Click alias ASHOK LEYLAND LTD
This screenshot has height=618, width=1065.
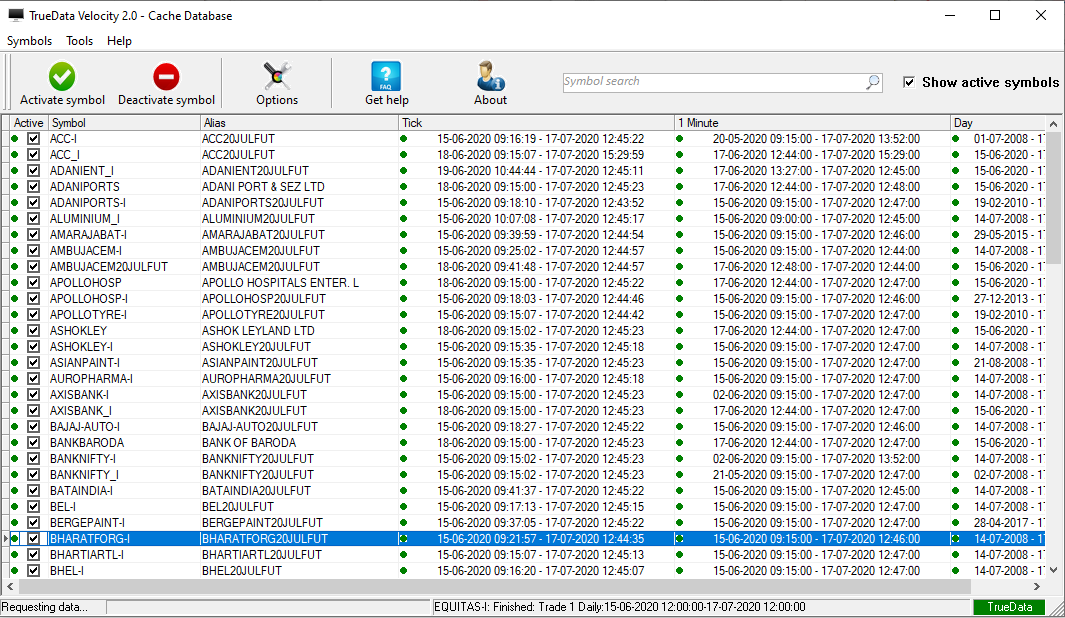(258, 331)
